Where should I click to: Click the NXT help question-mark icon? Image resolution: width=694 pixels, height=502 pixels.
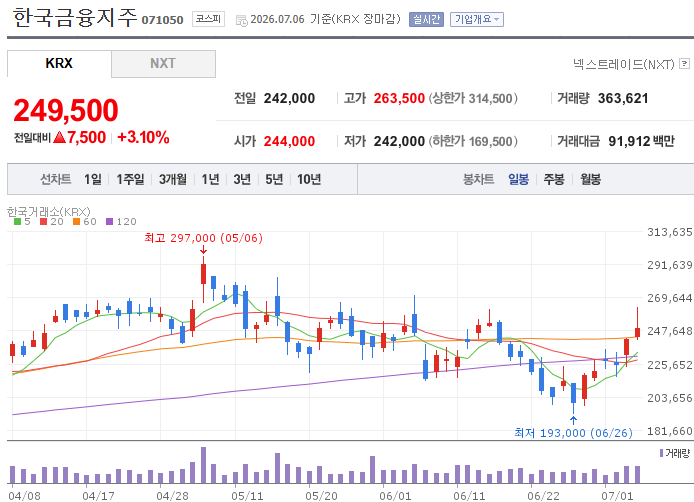point(684,64)
